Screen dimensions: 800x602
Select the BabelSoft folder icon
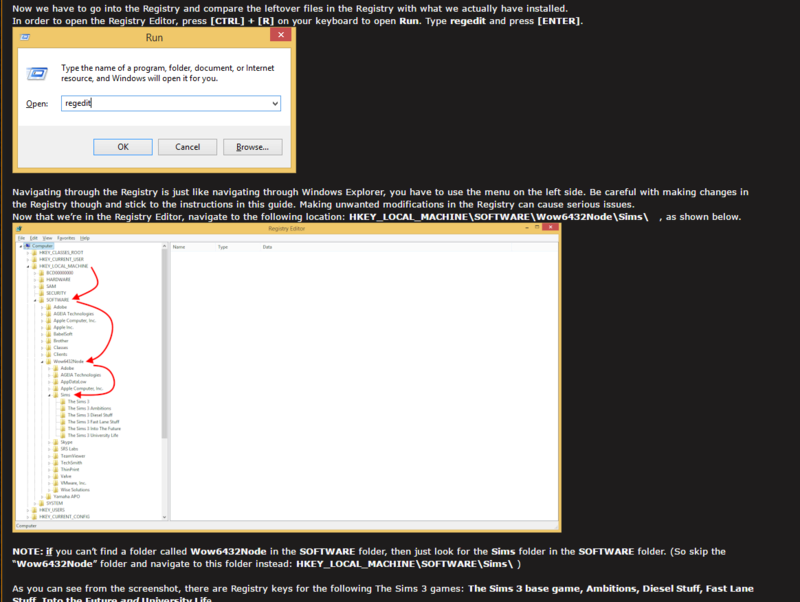click(49, 334)
